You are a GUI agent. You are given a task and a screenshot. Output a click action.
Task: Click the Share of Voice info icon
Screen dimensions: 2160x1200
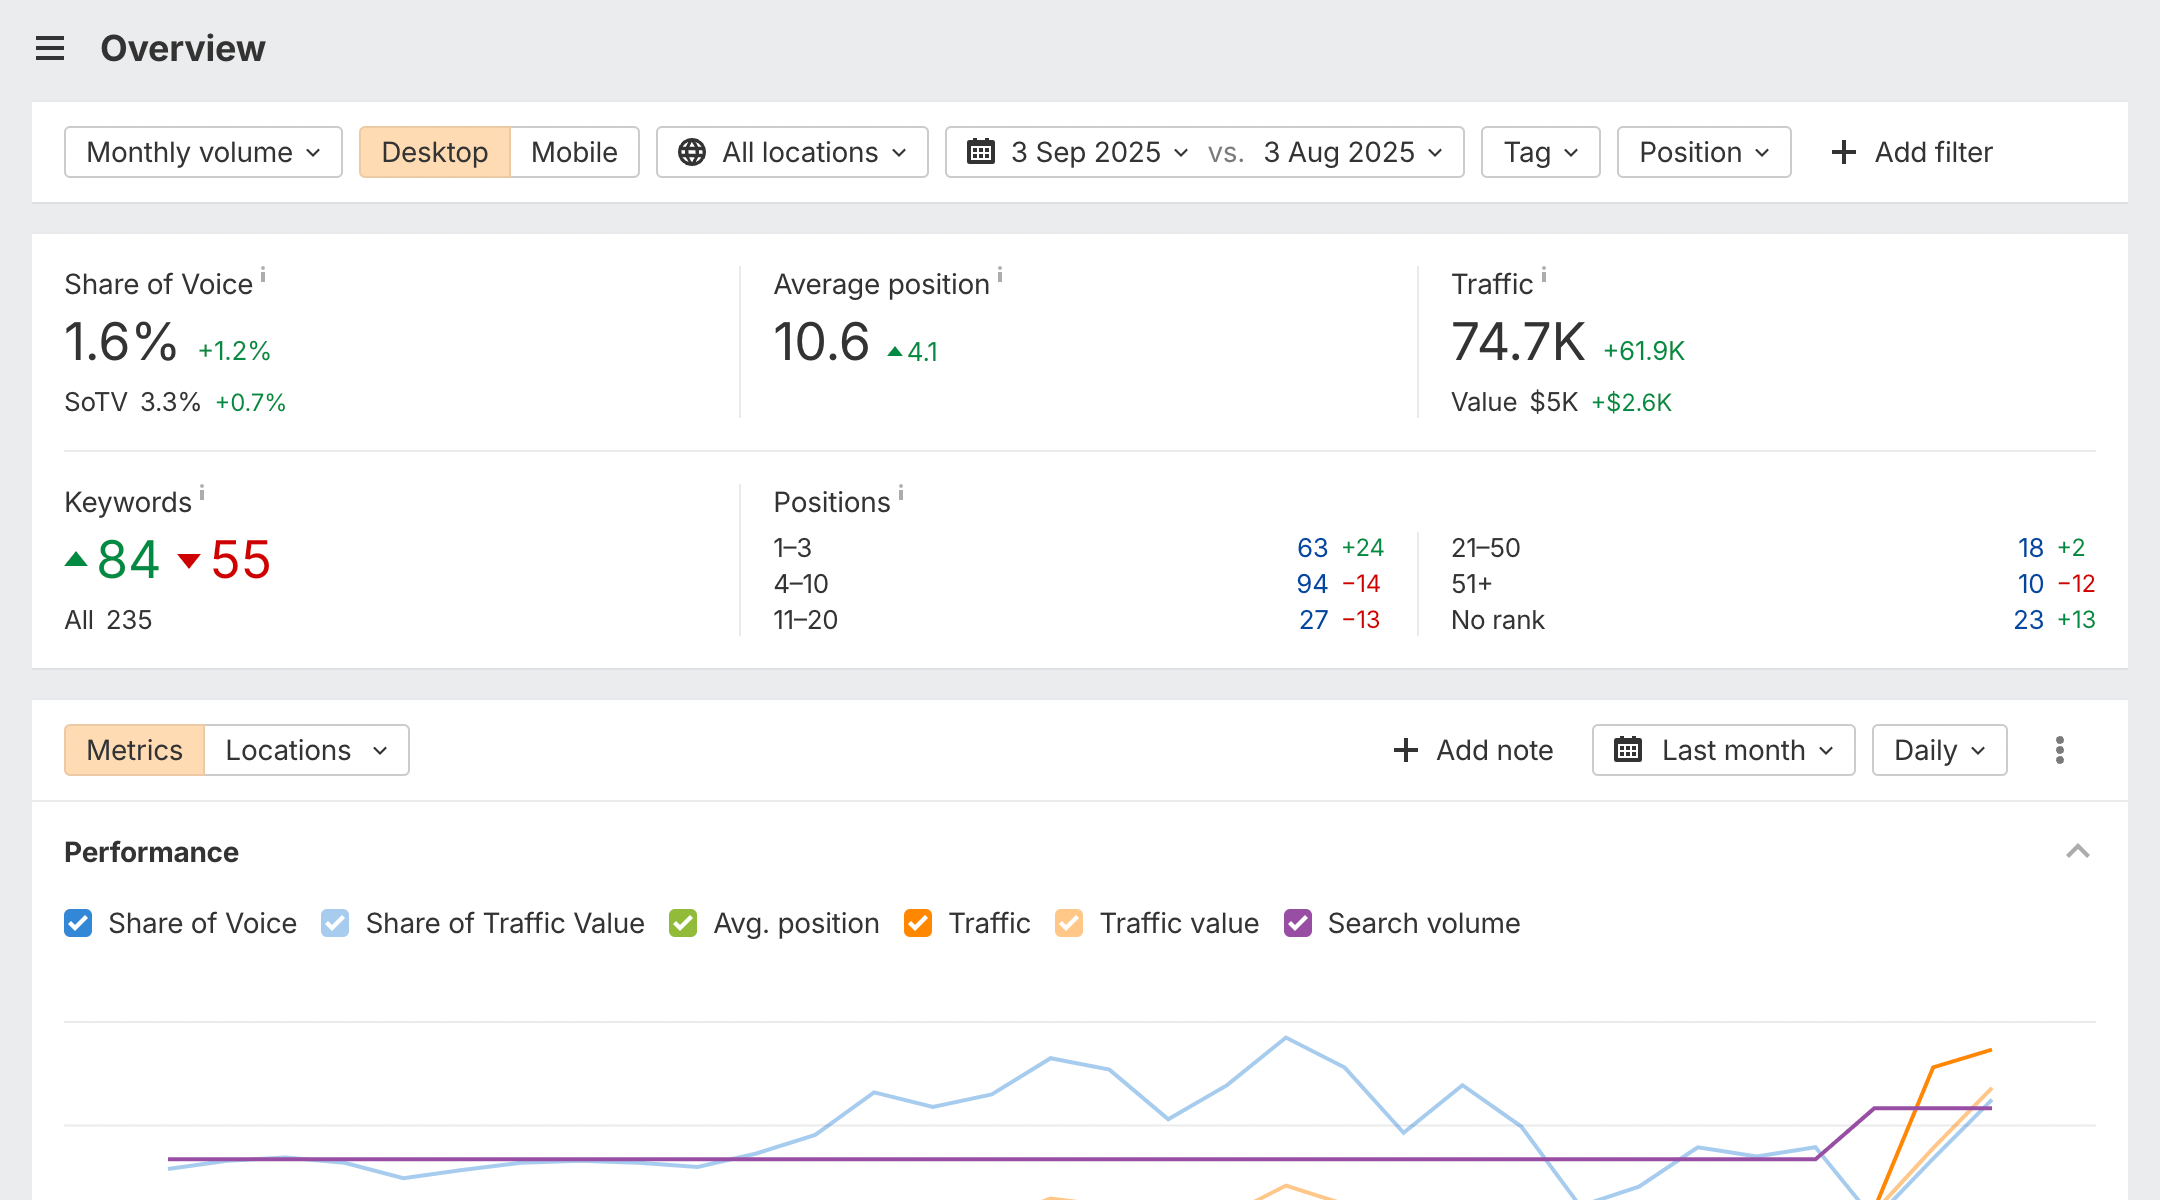263,274
